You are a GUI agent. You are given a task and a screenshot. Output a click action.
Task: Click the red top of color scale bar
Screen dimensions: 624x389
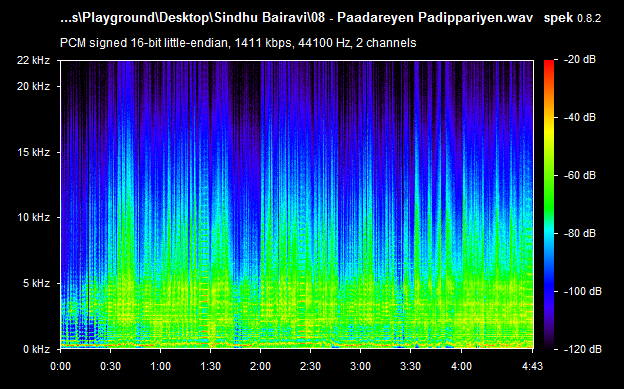pos(549,63)
